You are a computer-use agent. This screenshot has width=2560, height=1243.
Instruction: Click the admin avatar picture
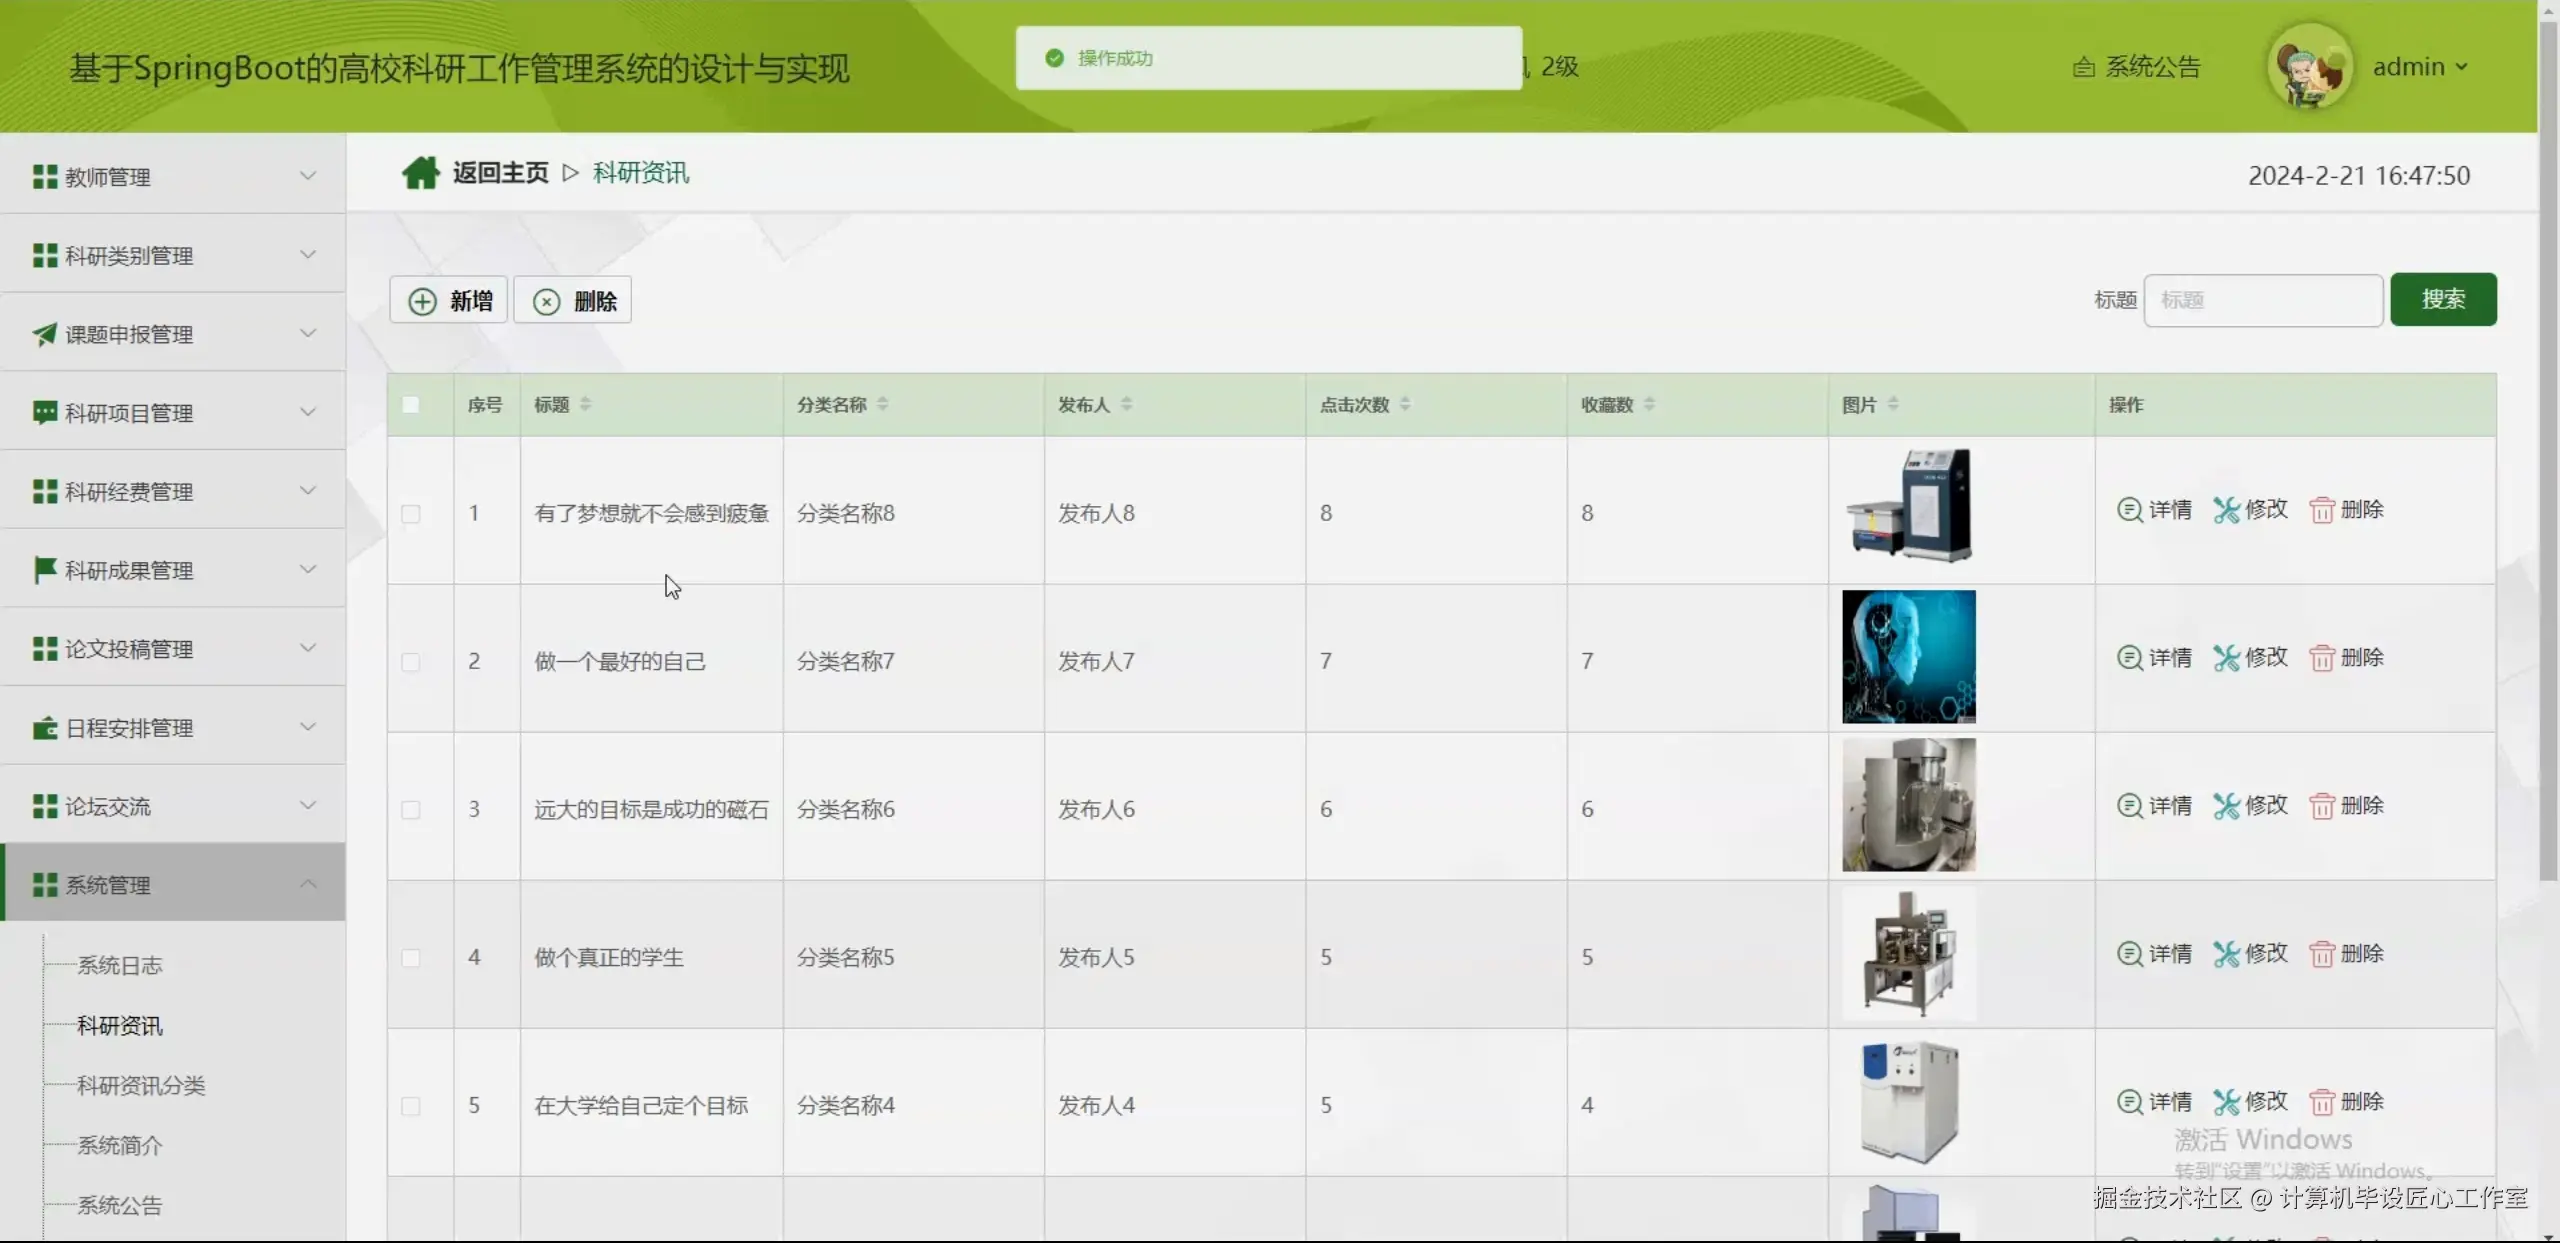[2309, 67]
